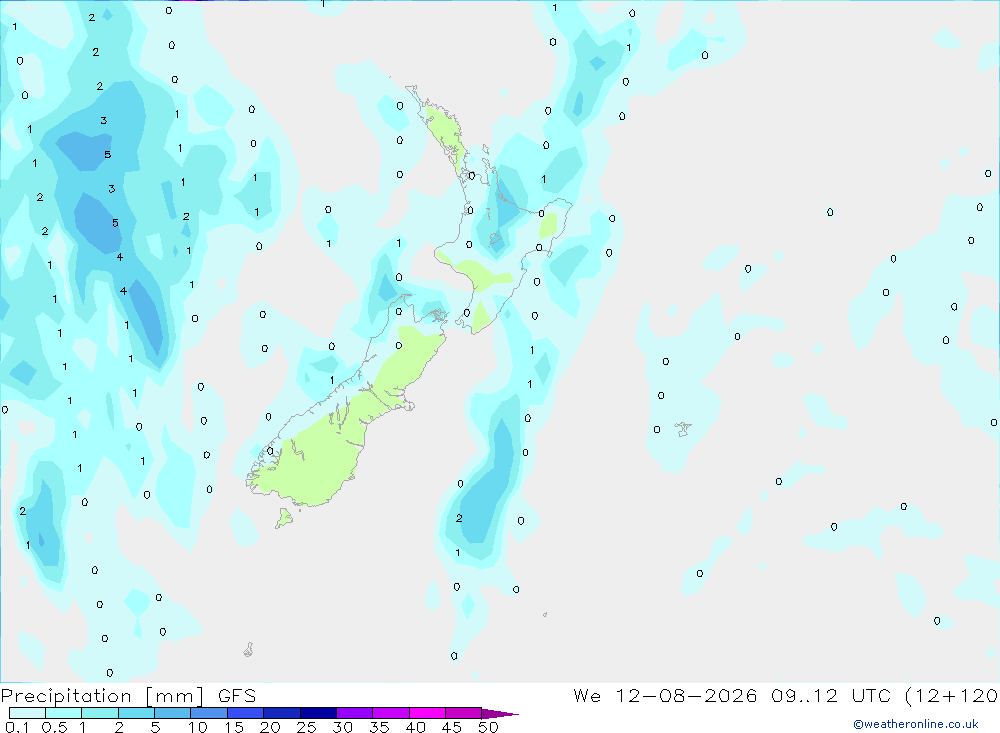Viewport: 1000px width, 733px height.
Task: Choose the 5–10 mm legend color swatch
Action: 173,713
